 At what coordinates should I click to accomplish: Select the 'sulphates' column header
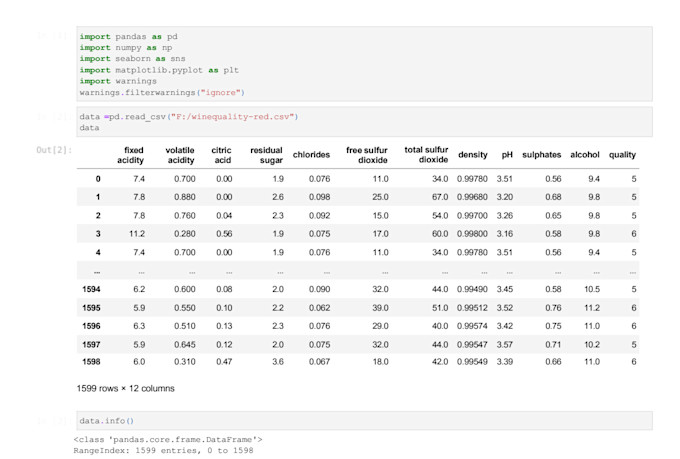(x=542, y=155)
